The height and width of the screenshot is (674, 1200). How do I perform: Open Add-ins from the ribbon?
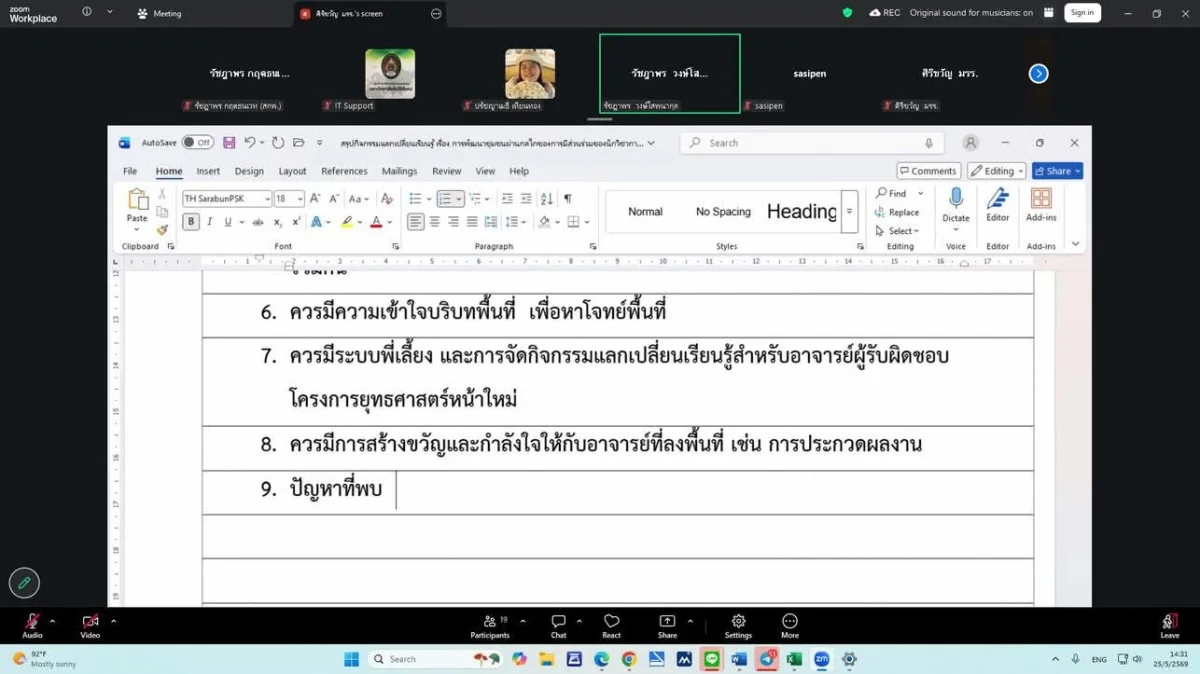[x=1041, y=204]
